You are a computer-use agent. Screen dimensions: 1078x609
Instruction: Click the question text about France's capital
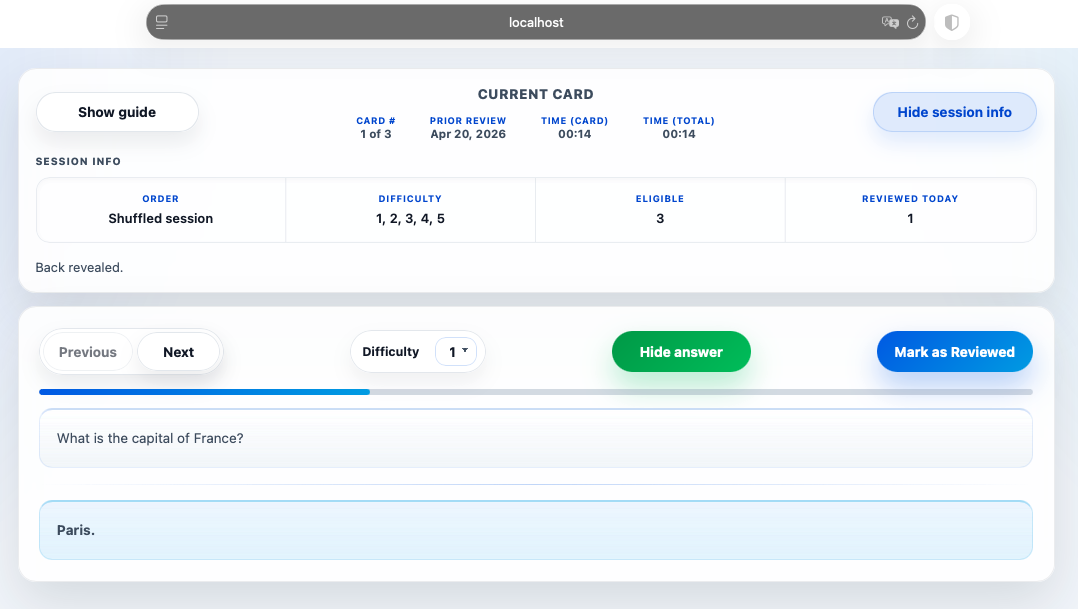[150, 438]
